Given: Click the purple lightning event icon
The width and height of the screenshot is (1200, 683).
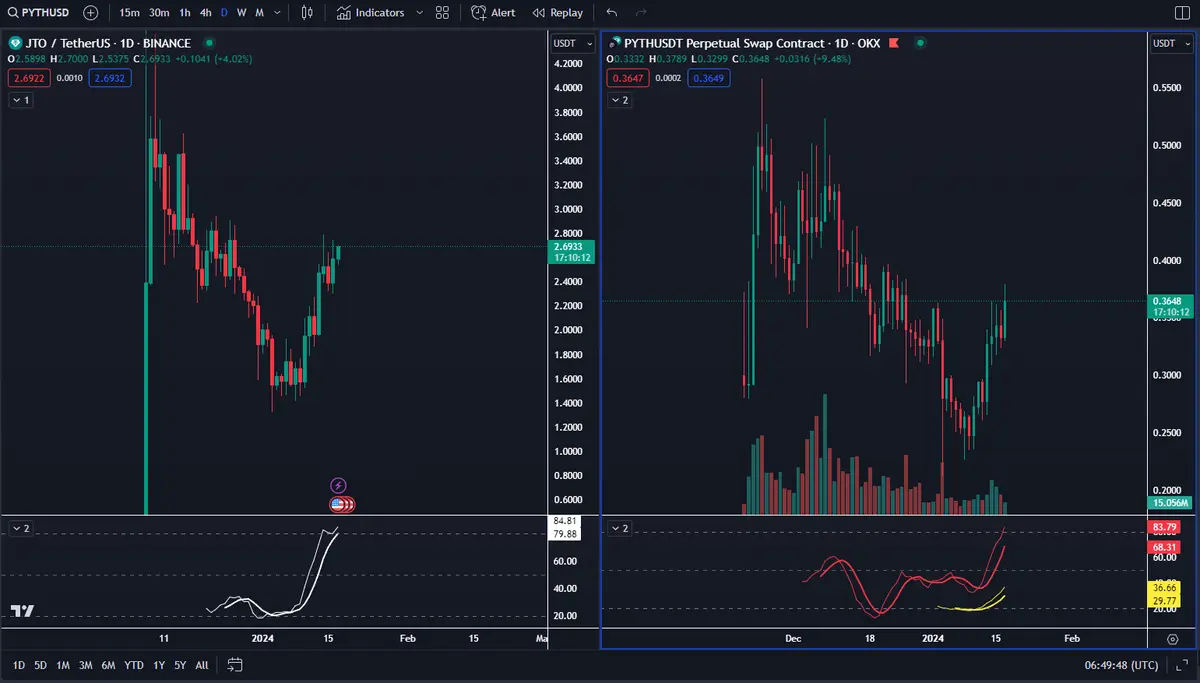Looking at the screenshot, I should tap(338, 485).
